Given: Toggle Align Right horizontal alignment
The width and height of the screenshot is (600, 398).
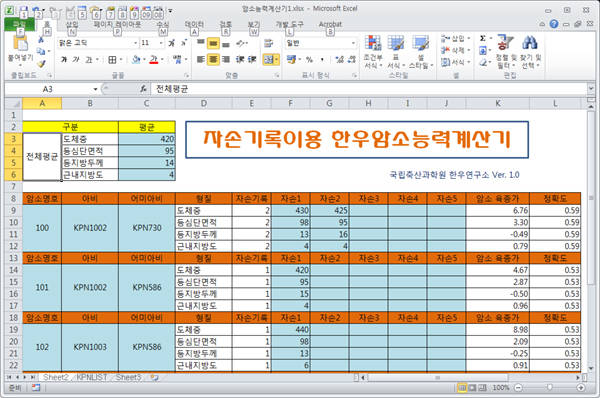Looking at the screenshot, I should tap(226, 59).
